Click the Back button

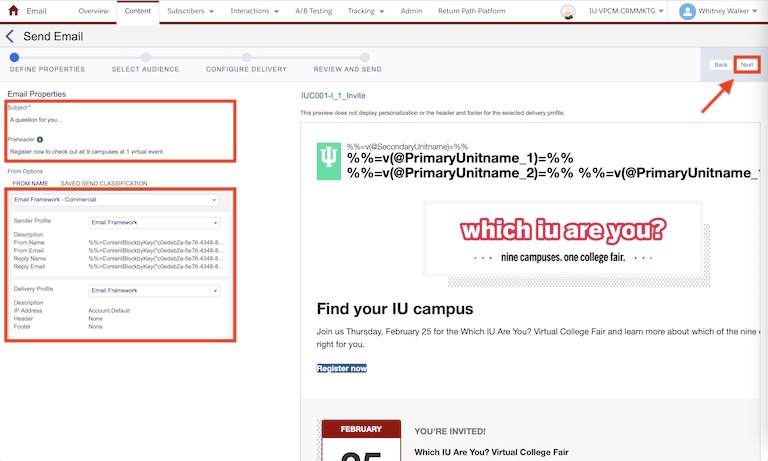point(720,65)
